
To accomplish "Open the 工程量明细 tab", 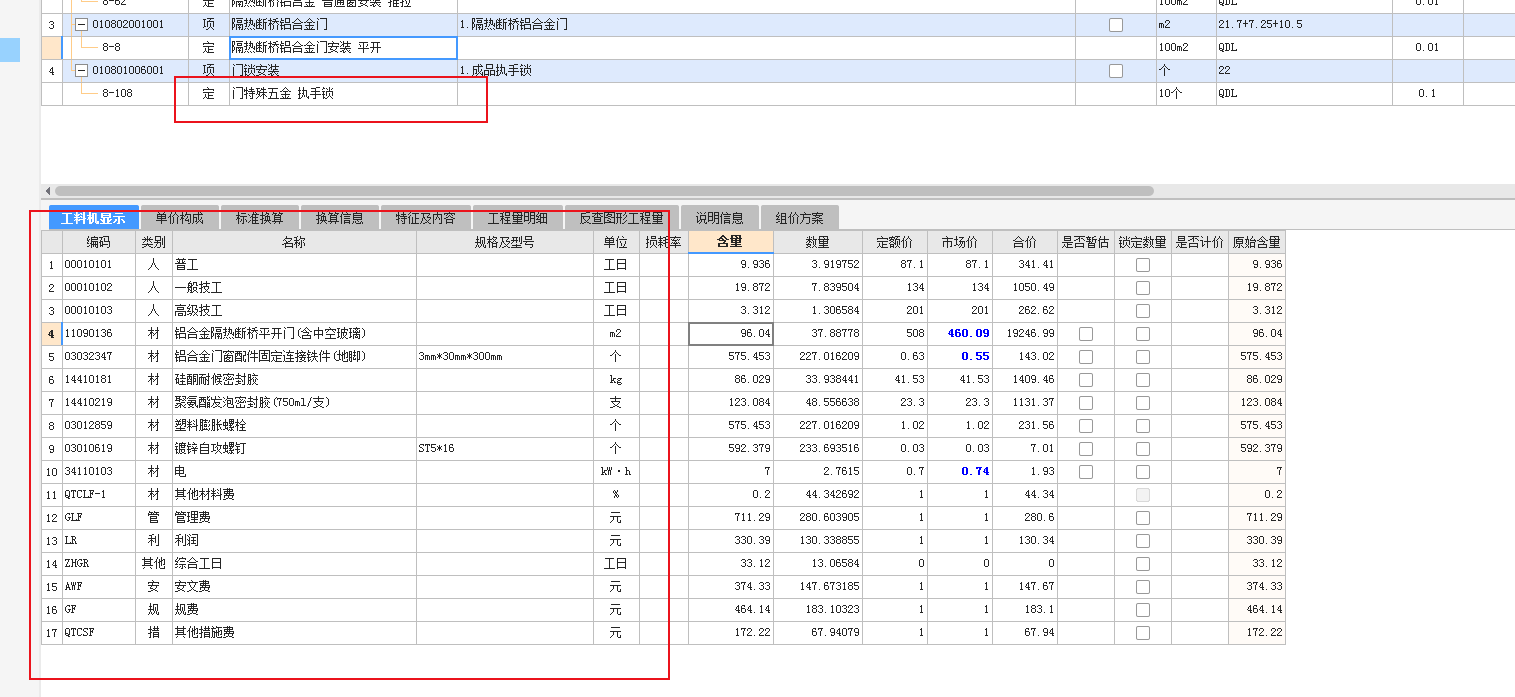I will click(517, 218).
